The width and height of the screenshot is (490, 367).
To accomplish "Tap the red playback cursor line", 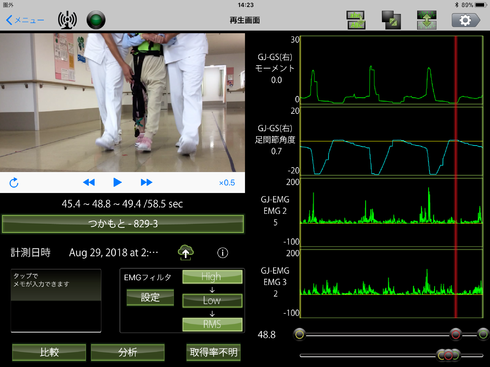I will (456, 177).
